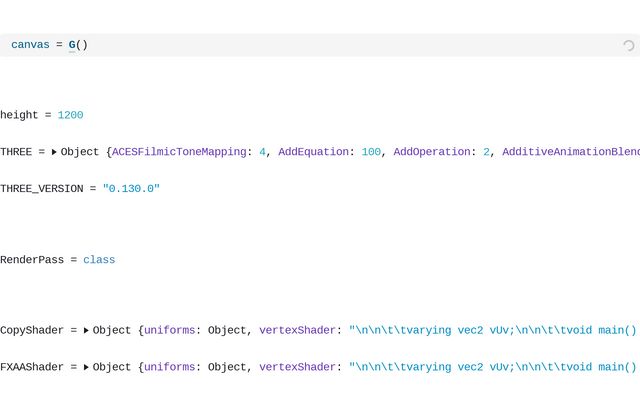Click the vertexShader key in FXAAShader
640x400 pixels.
point(297,367)
